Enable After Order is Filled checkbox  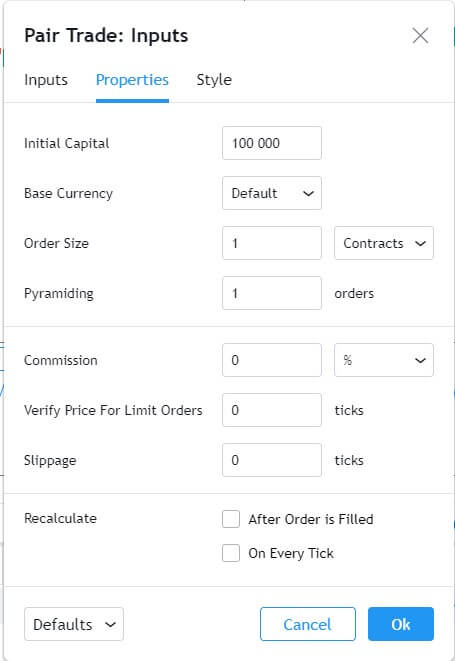coord(231,519)
